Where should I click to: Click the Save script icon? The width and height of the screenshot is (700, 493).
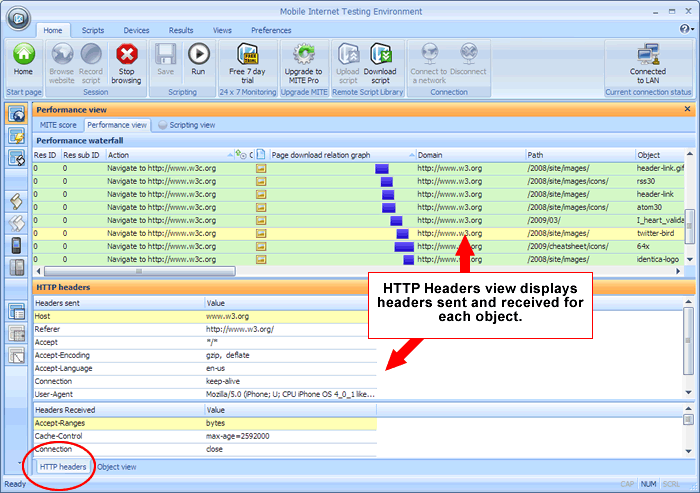(165, 54)
